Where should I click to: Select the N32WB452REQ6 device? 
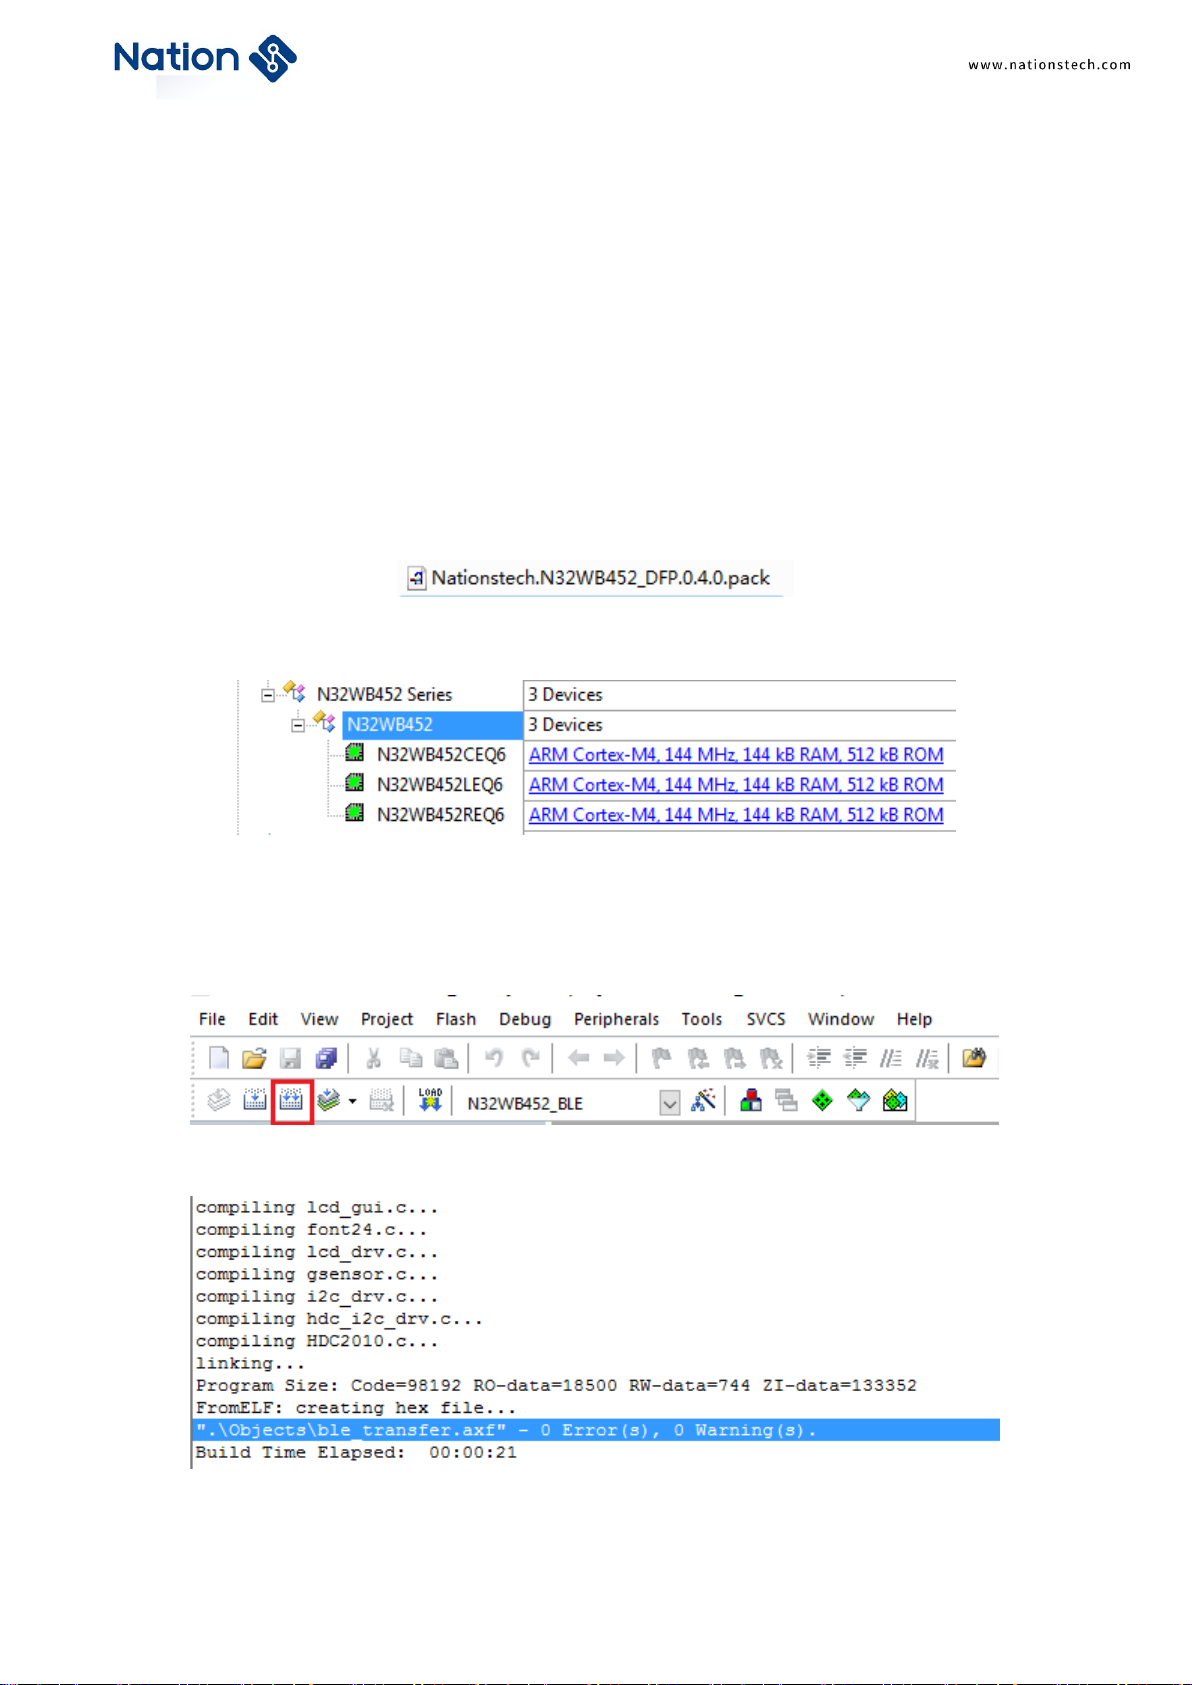point(440,815)
